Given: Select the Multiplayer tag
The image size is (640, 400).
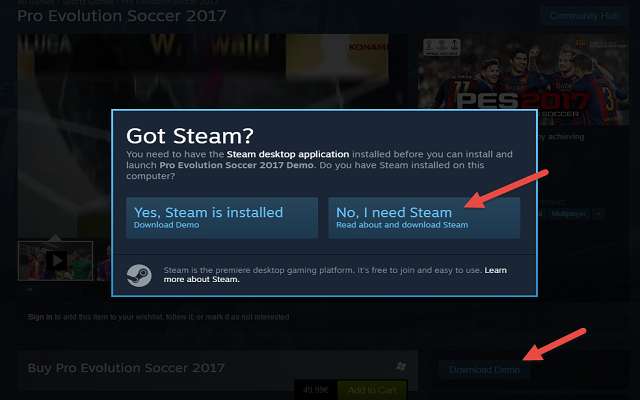Looking at the screenshot, I should 569,213.
